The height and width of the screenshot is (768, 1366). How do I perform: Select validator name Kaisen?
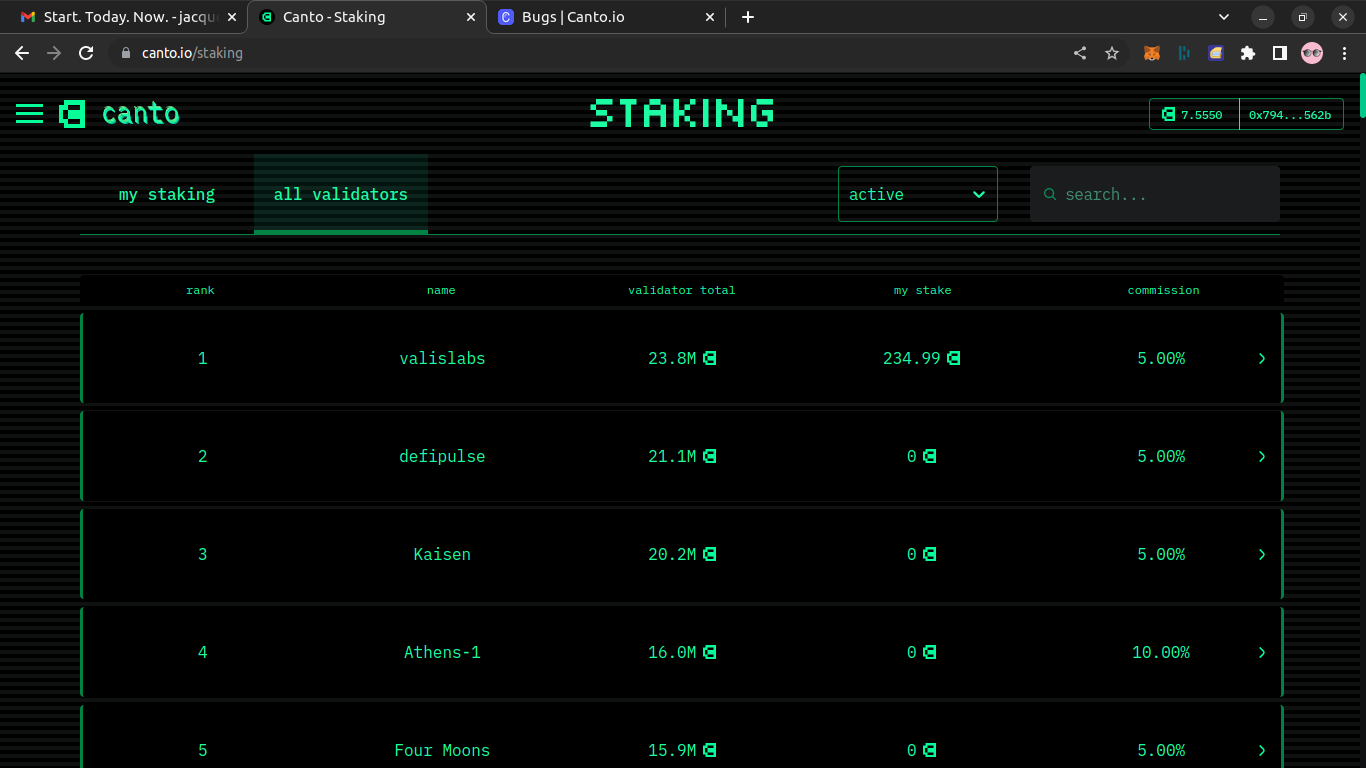(442, 554)
